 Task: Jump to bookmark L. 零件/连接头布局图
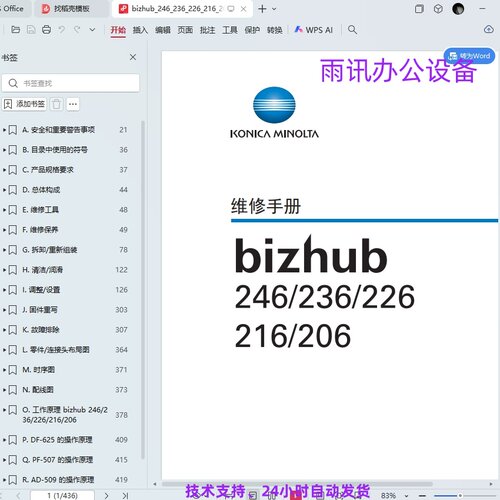(56, 350)
